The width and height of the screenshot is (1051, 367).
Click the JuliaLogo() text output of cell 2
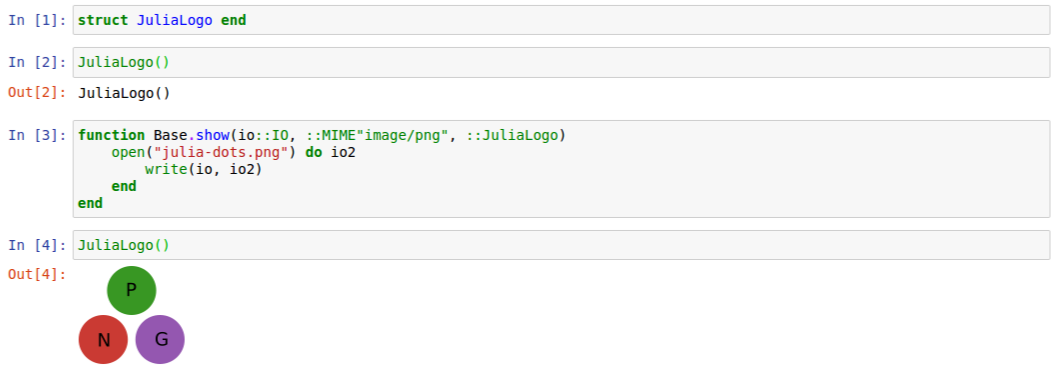coord(124,93)
